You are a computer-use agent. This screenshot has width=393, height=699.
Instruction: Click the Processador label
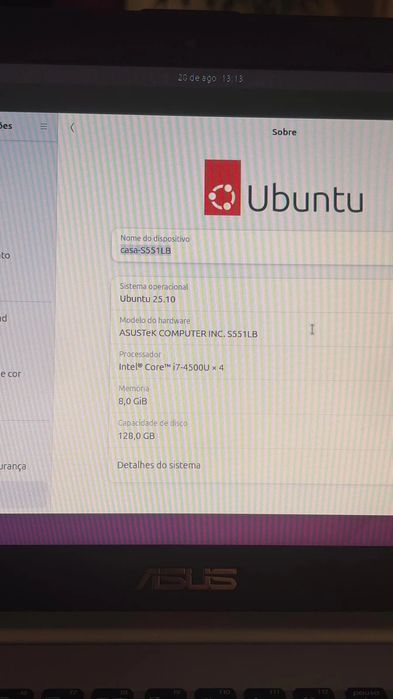pyautogui.click(x=139, y=354)
